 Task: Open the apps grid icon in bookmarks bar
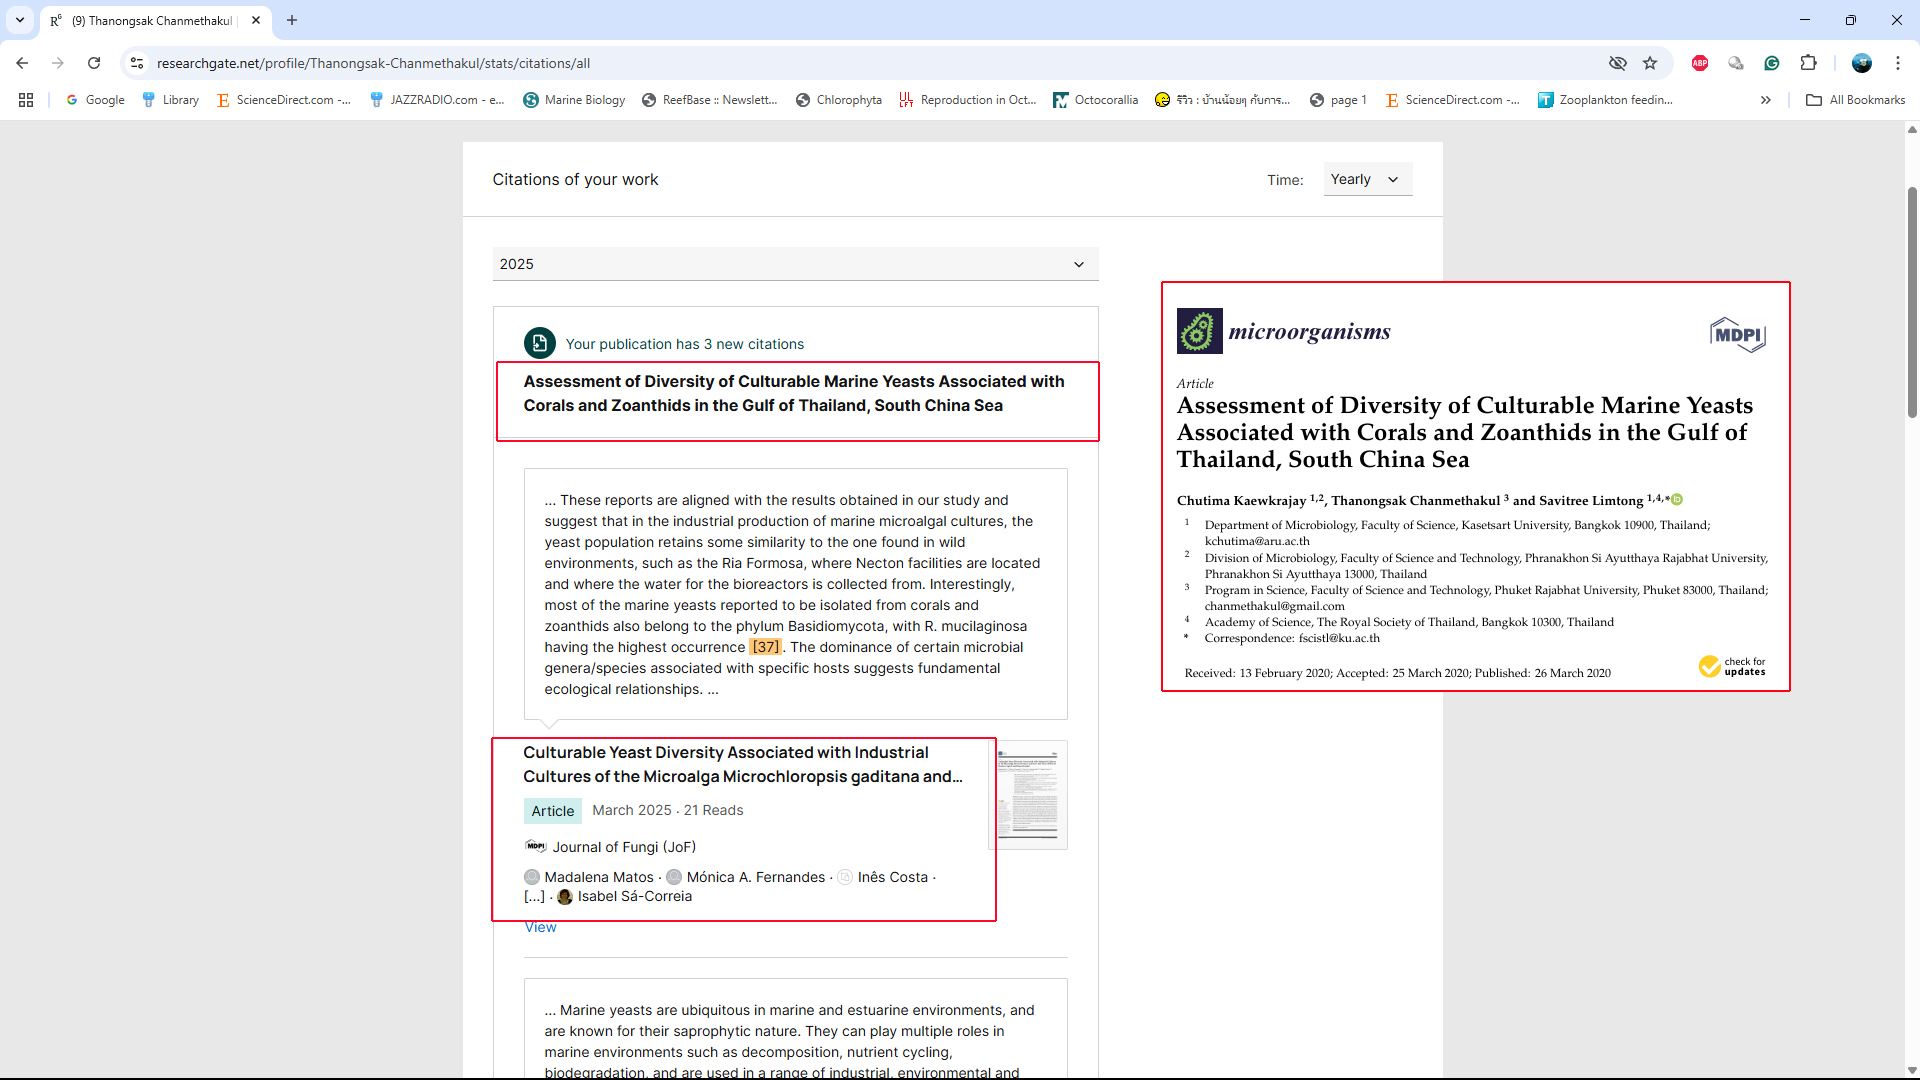pyautogui.click(x=26, y=100)
